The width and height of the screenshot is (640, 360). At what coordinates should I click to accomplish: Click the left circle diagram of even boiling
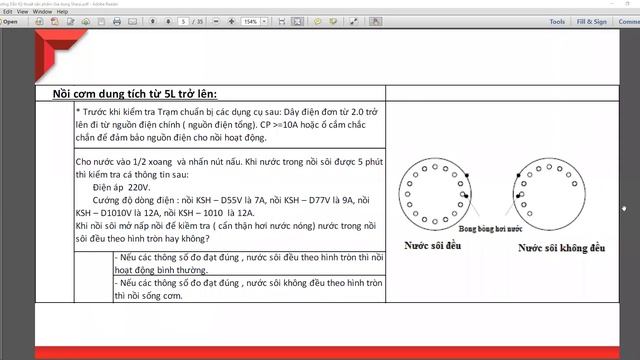click(435, 194)
